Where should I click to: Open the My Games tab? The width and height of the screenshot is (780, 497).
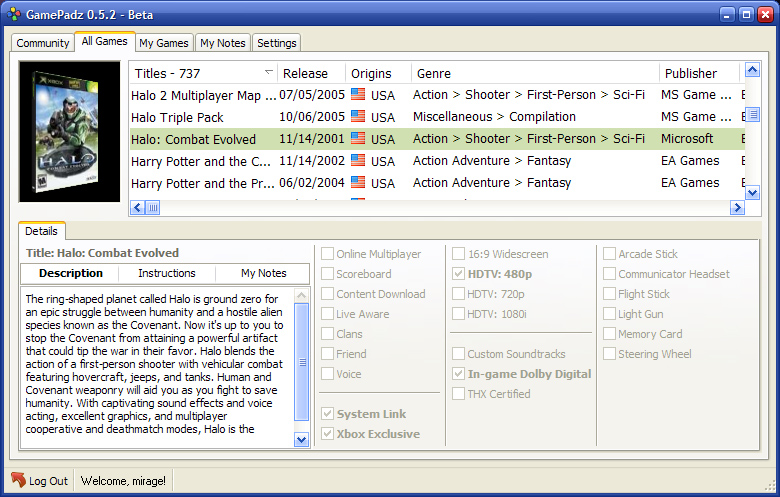pyautogui.click(x=164, y=43)
